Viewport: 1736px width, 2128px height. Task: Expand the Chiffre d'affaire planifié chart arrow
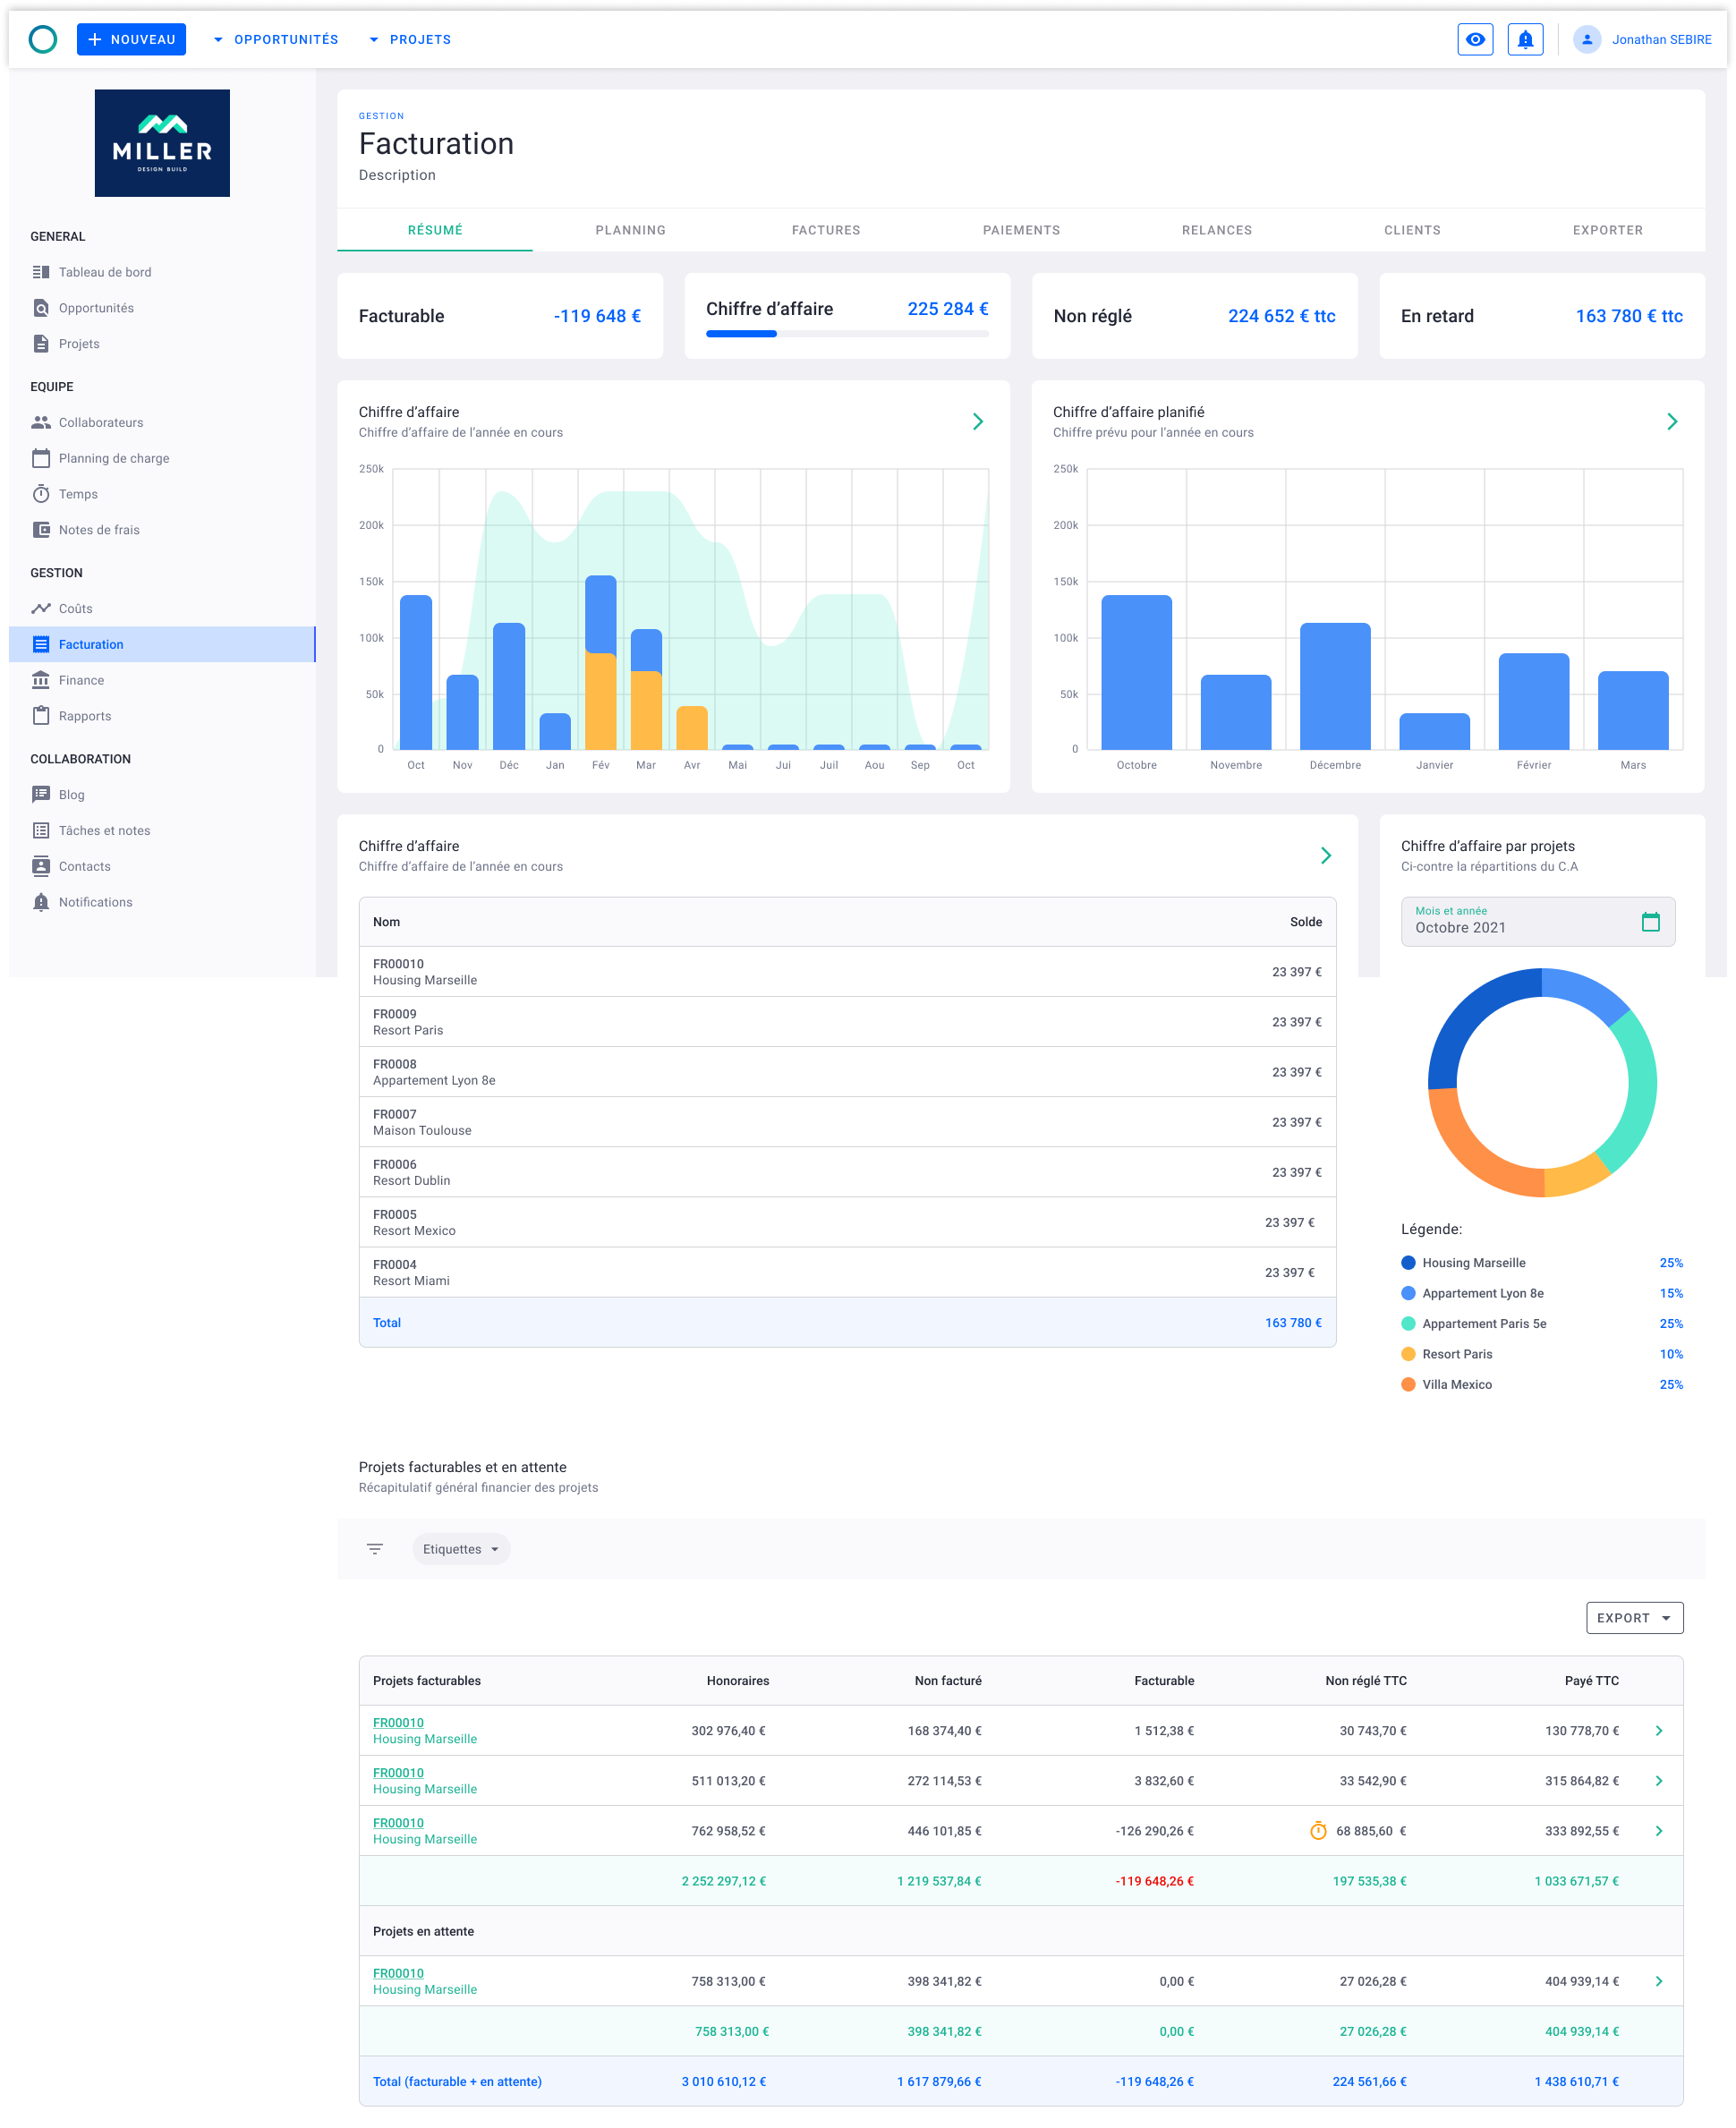tap(1672, 422)
